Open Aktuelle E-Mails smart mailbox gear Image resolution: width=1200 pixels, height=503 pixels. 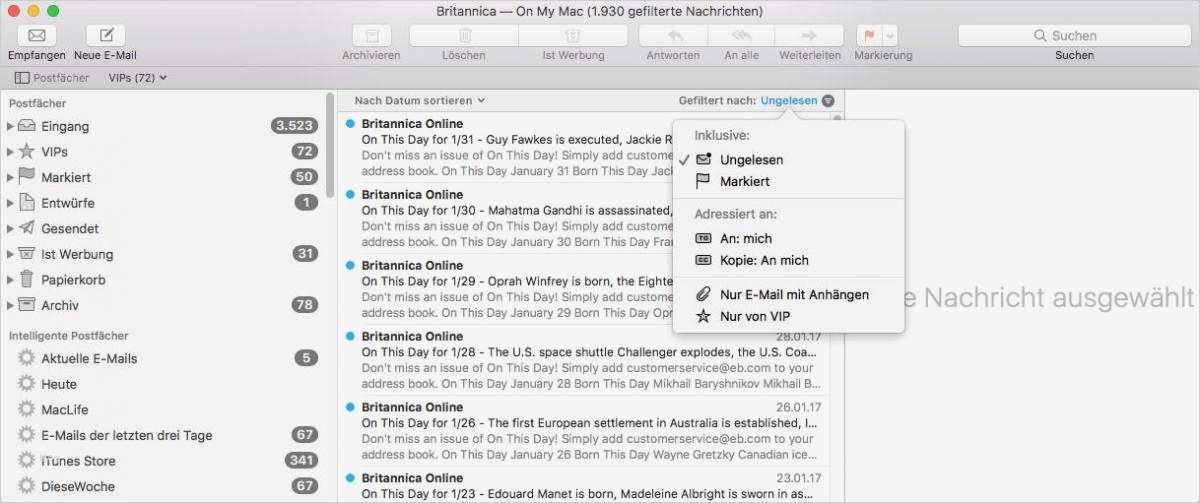(26, 358)
